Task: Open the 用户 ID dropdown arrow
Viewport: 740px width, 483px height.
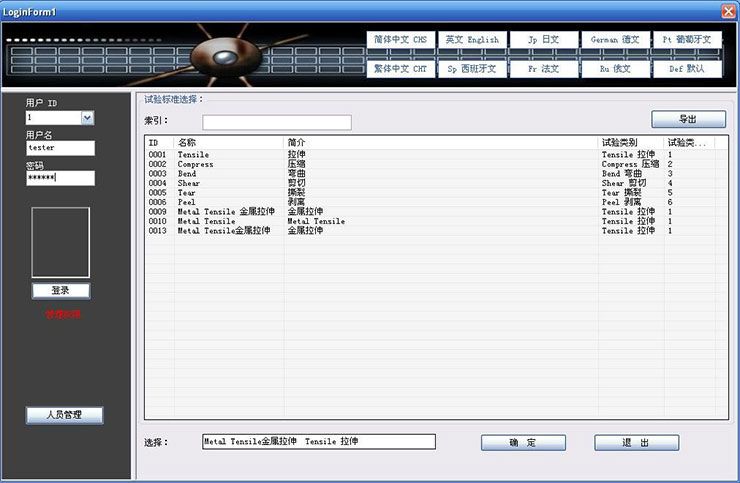Action: [x=87, y=118]
